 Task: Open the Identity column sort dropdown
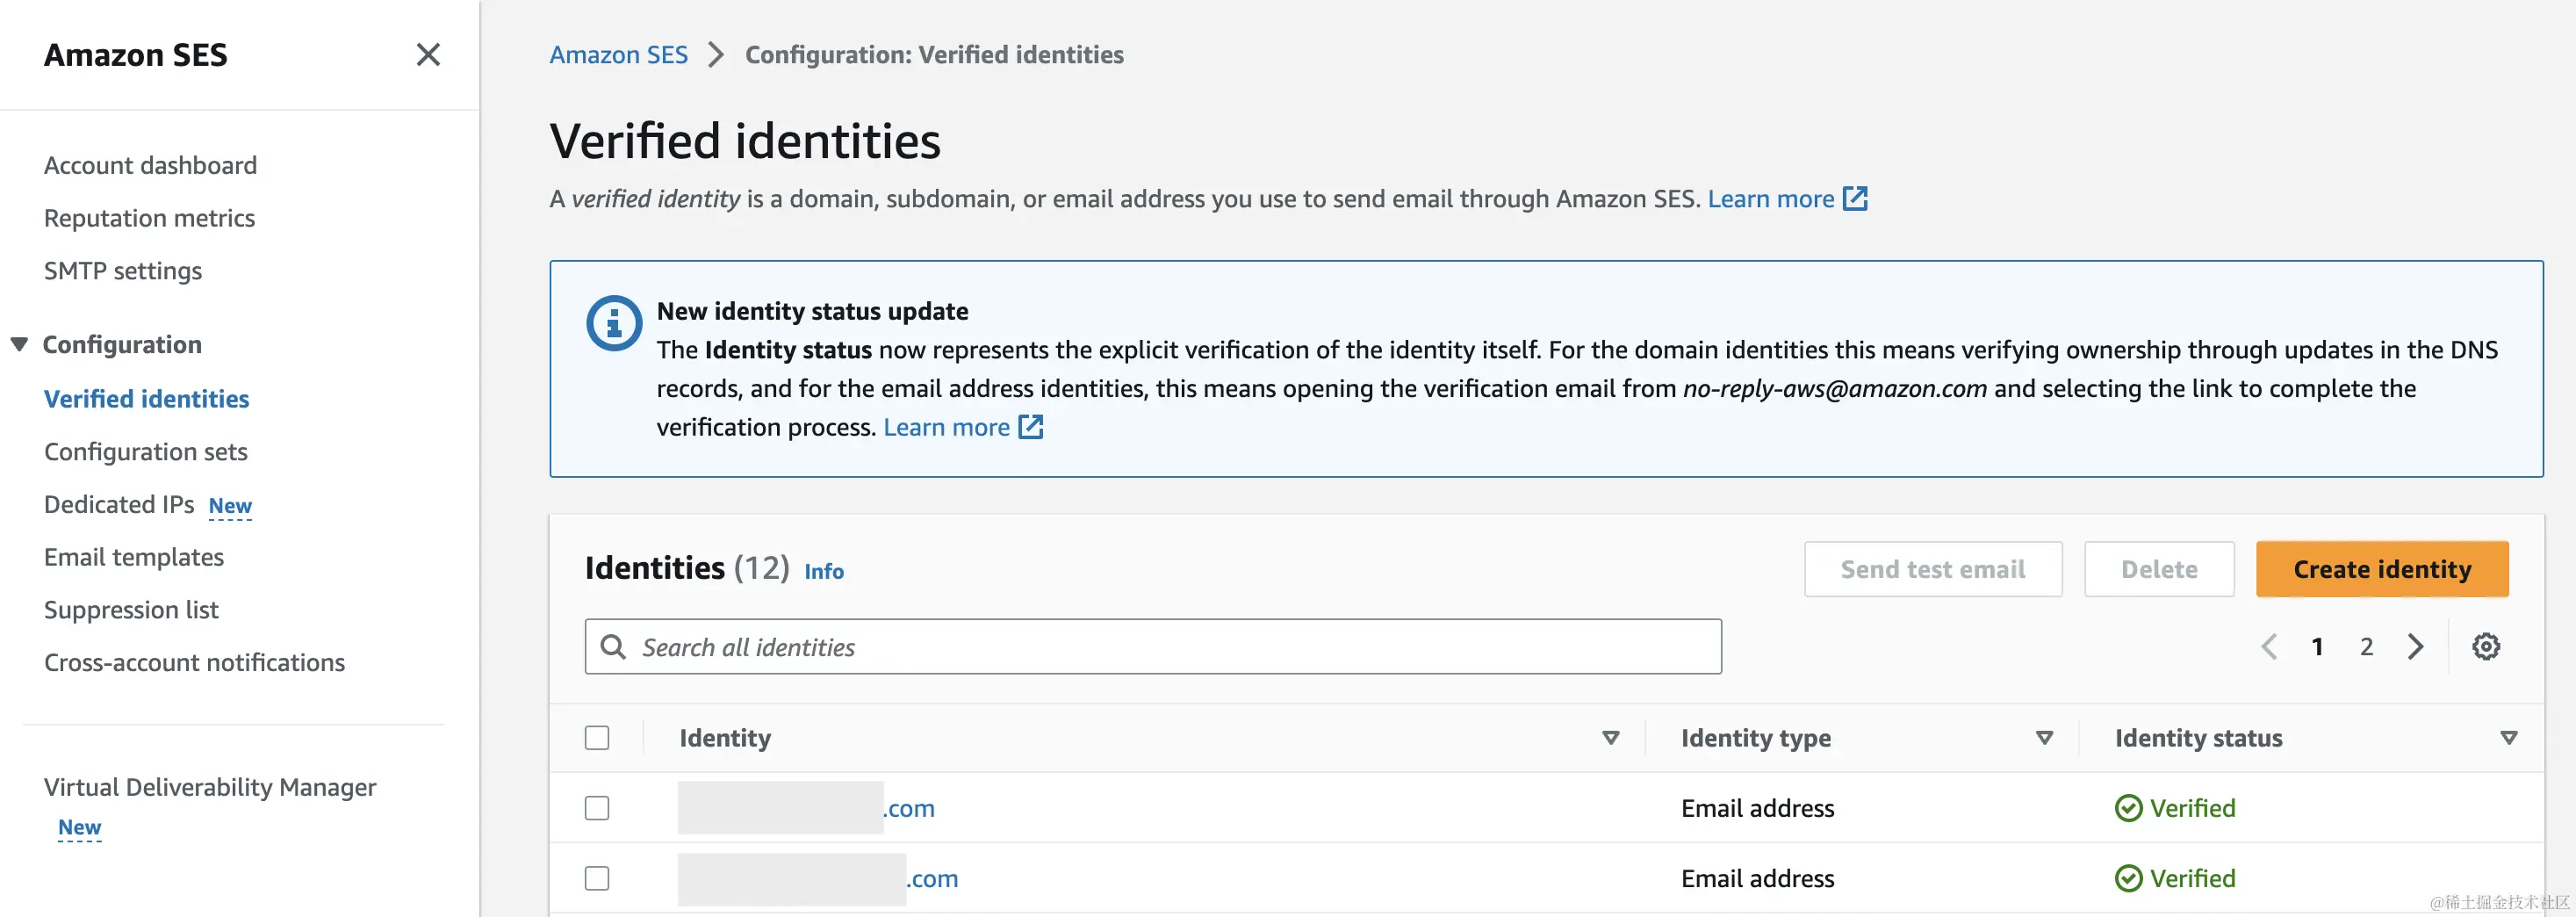(x=1611, y=738)
